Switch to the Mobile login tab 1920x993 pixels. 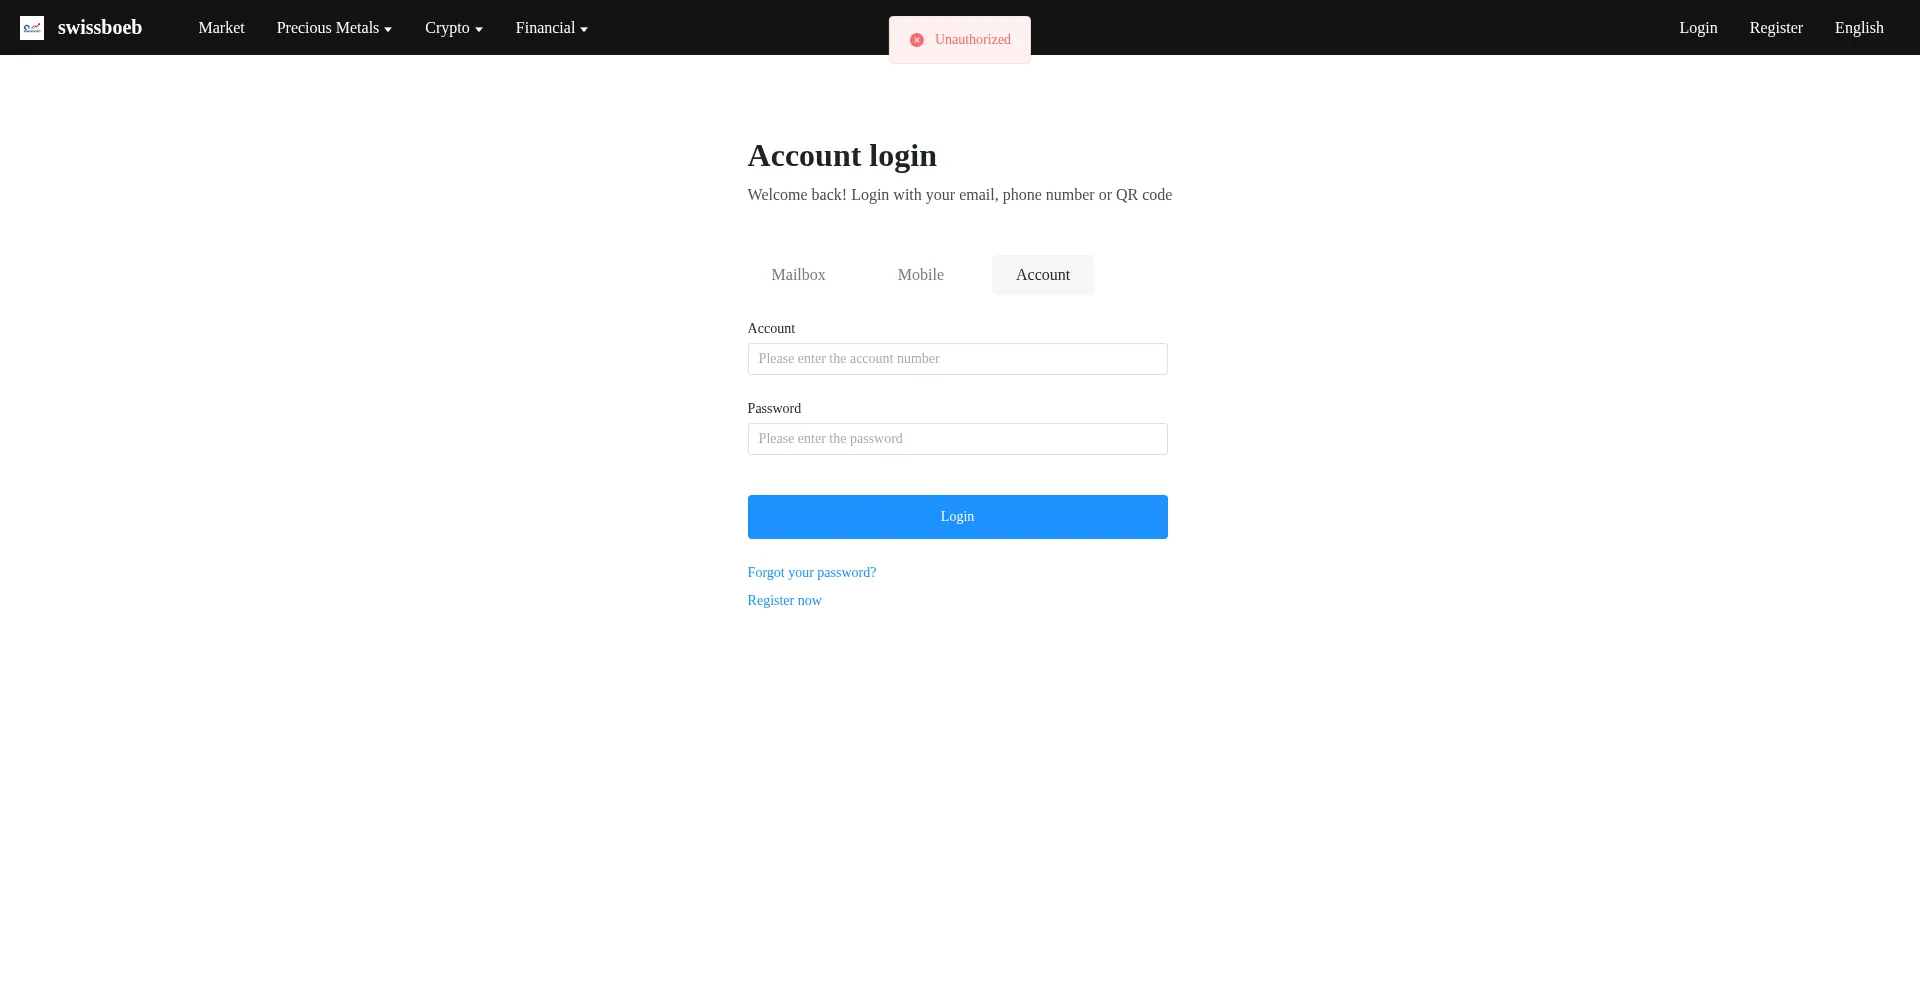920,275
